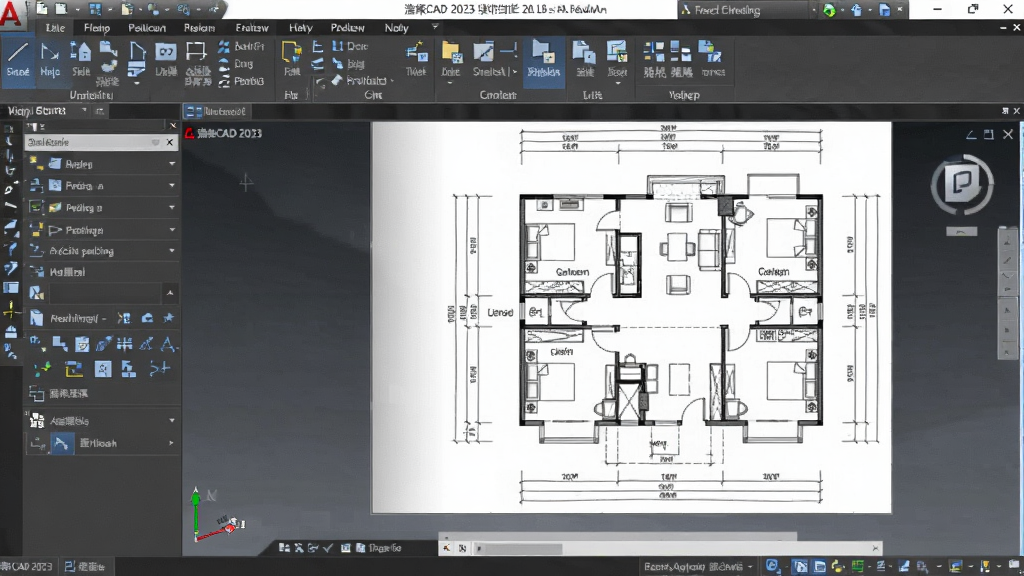Expand the "Pesbiya" palette row dropdown
This screenshot has width=1024, height=576.
pyautogui.click(x=172, y=230)
